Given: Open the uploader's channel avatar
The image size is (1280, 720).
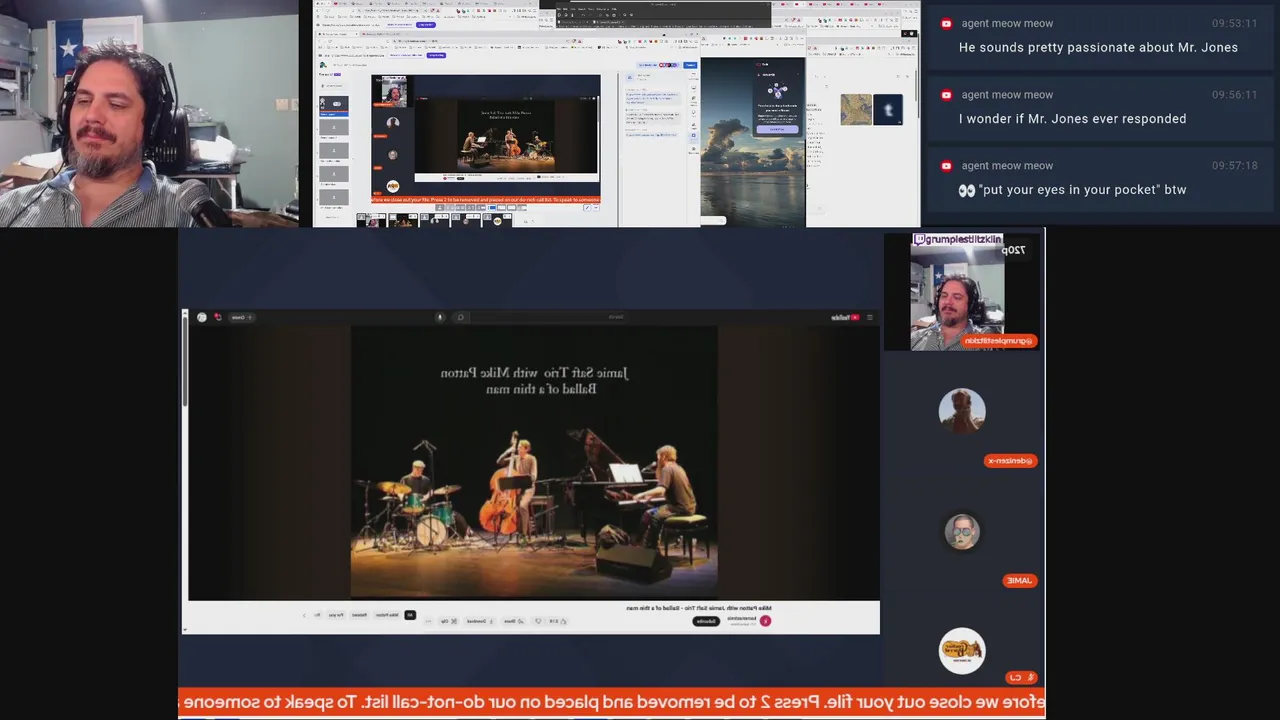Looking at the screenshot, I should click(765, 621).
